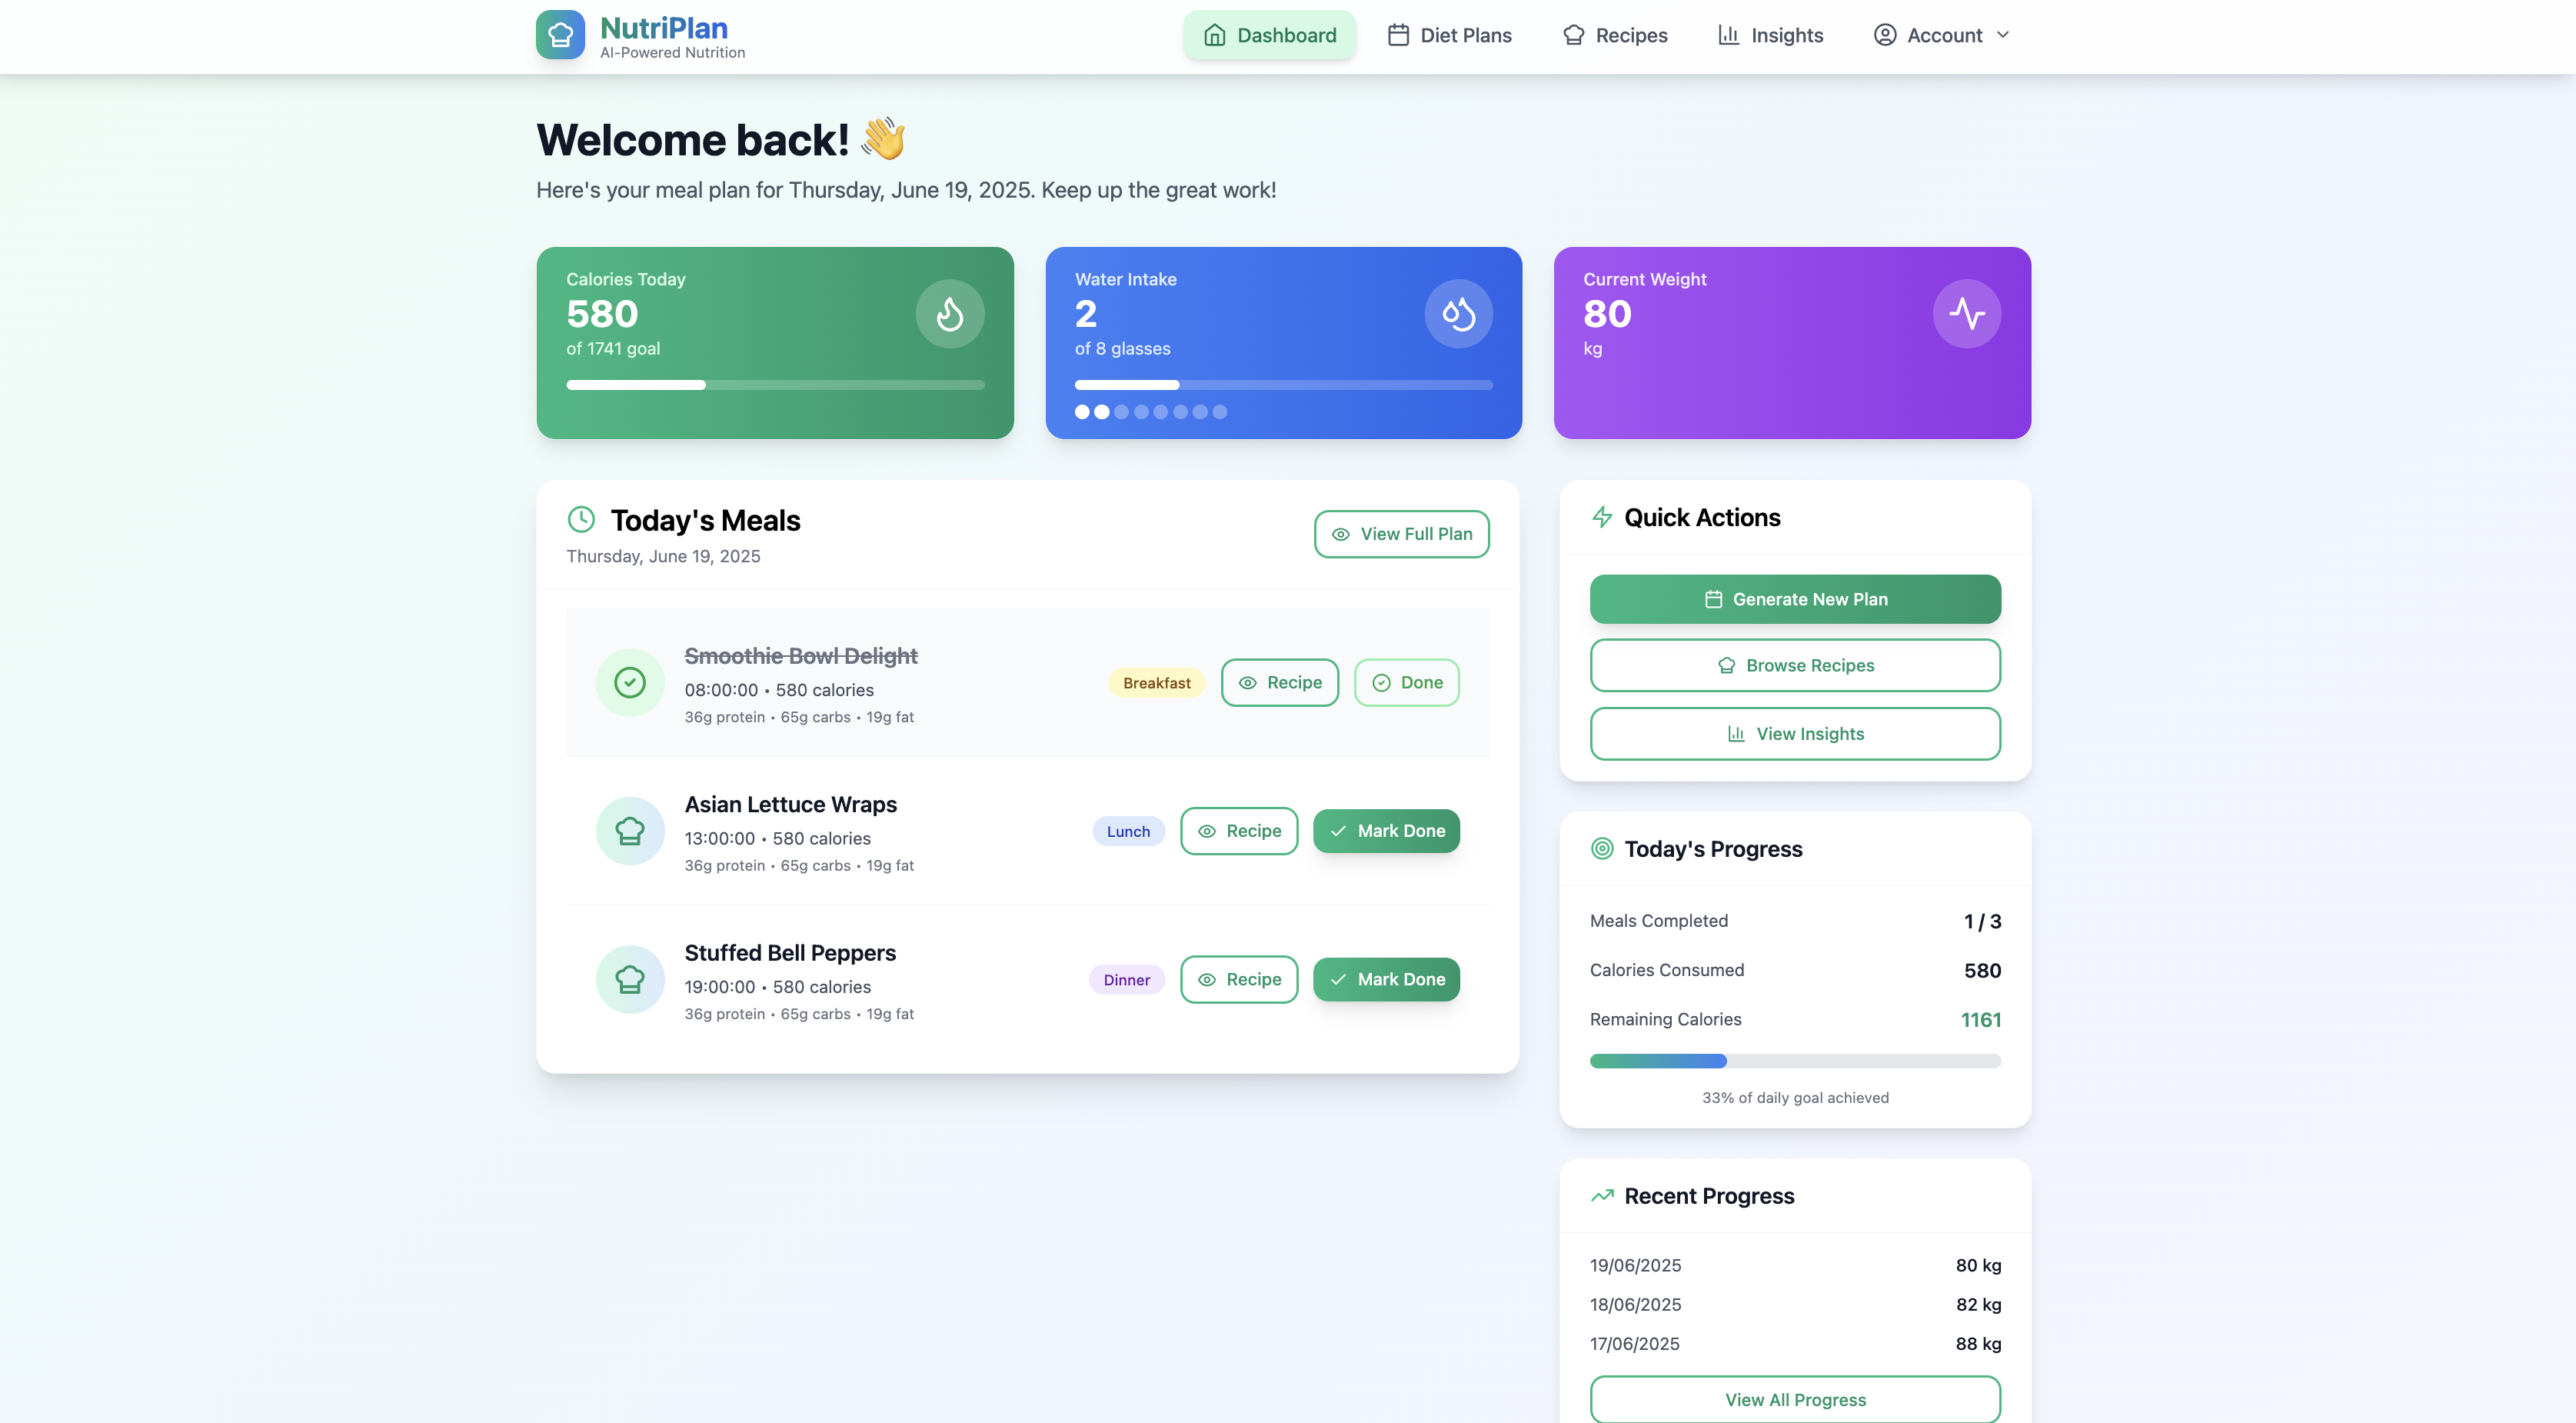Click the clock icon beside Today's Meals
Viewport: 2576px width, 1423px height.
coord(581,519)
